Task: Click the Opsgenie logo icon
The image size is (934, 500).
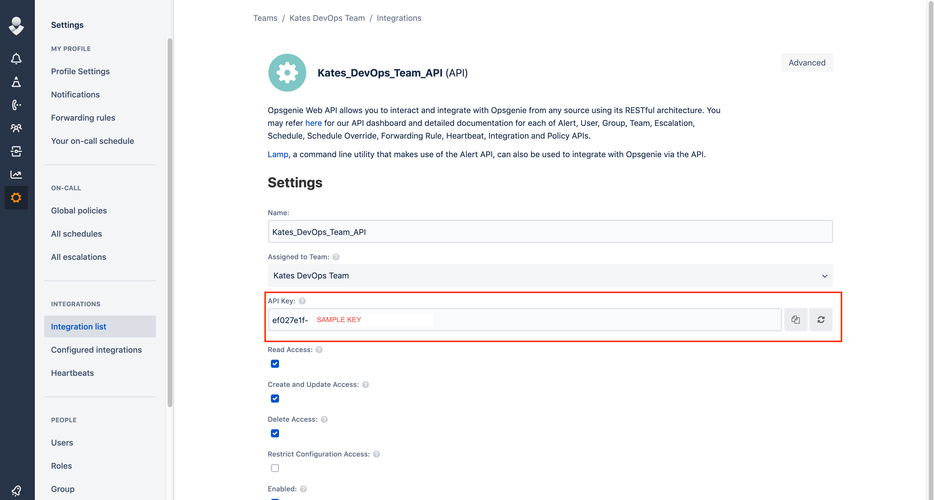Action: coord(16,26)
